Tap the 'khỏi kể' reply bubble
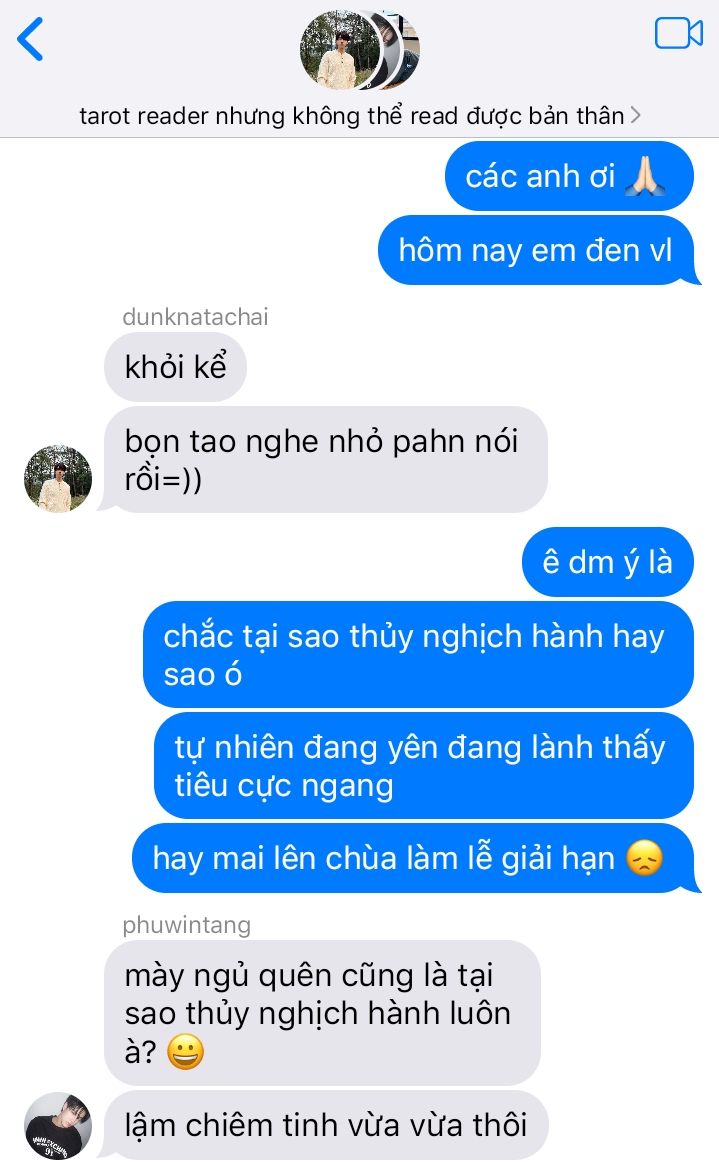 tap(175, 367)
